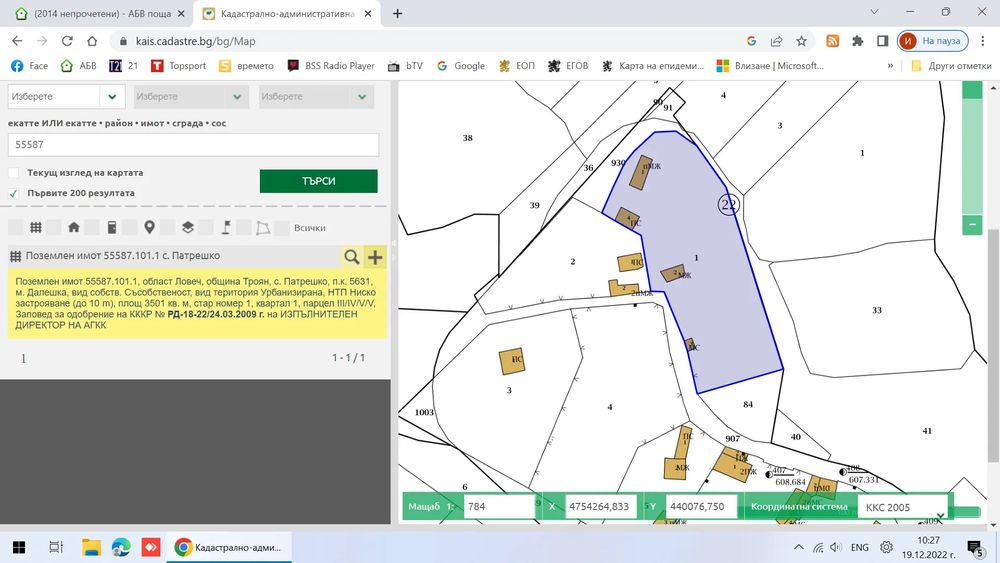The width and height of the screenshot is (1000, 563).
Task: Open the third 'Изберете' dropdown
Action: coord(317,97)
